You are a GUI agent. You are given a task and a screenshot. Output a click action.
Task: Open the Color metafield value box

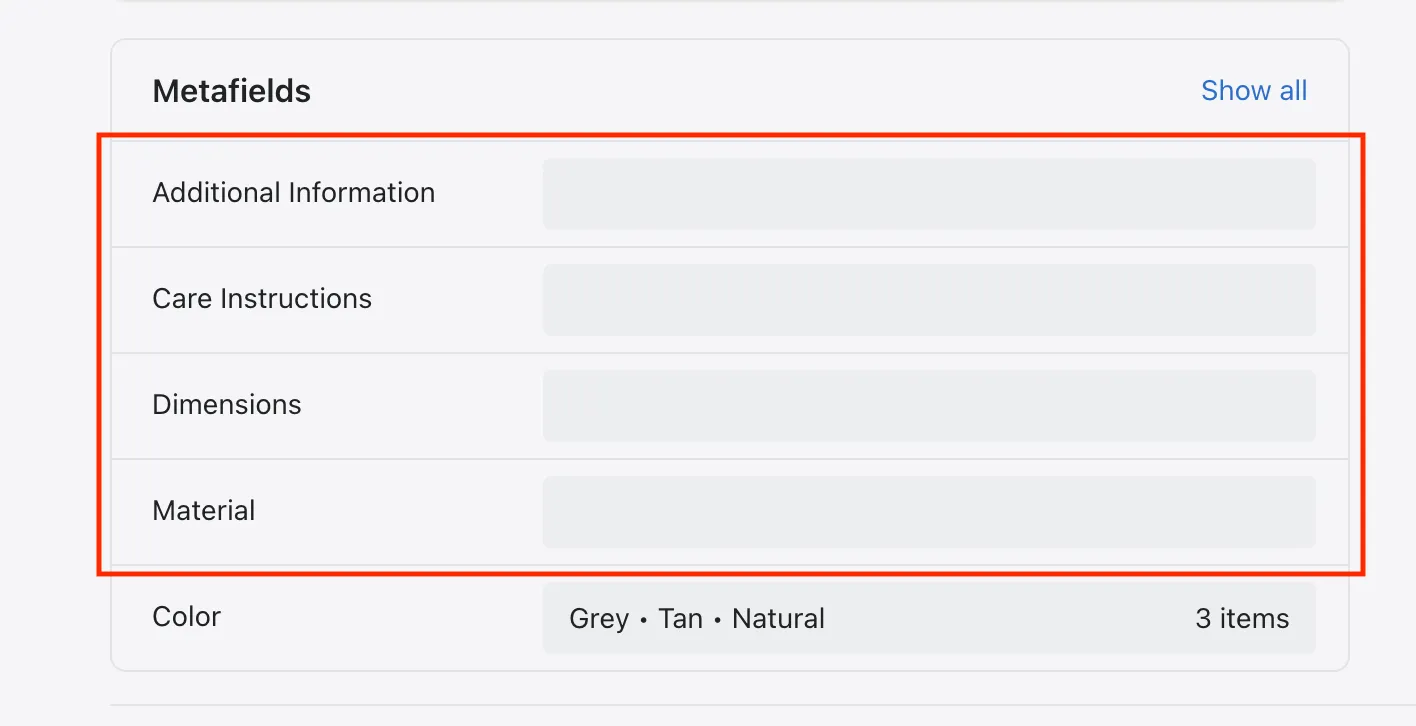(929, 618)
